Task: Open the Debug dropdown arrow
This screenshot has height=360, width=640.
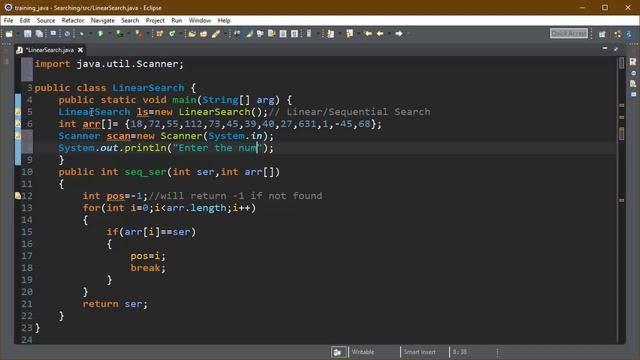Action: 90,33
